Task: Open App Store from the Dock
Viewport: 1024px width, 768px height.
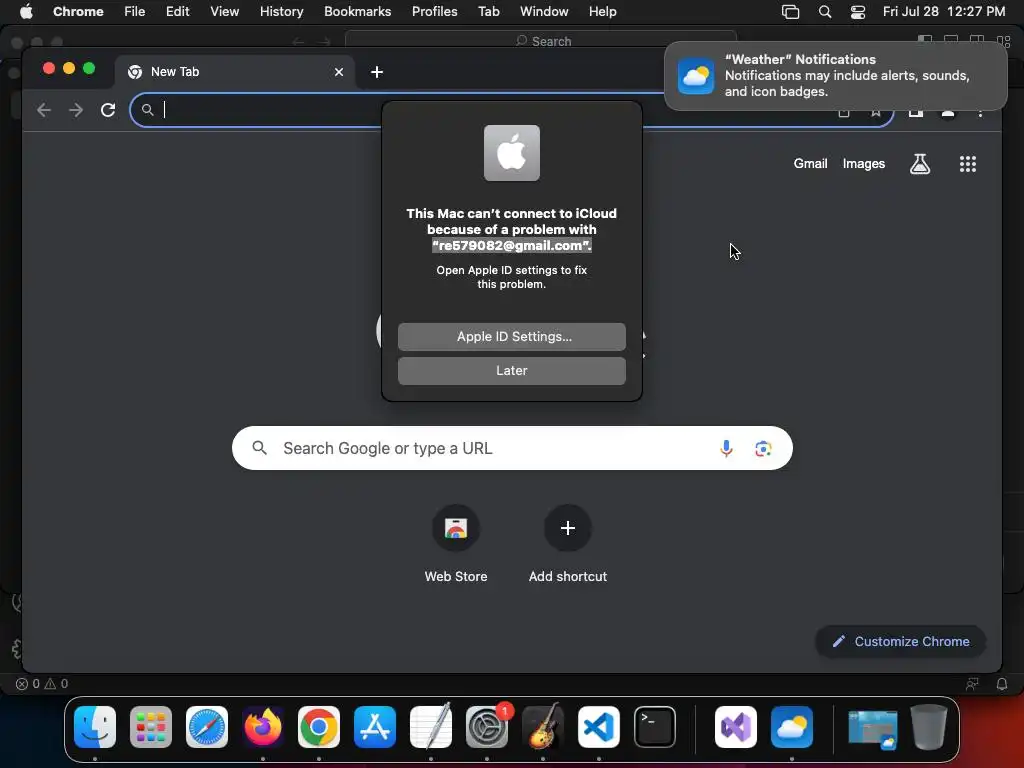Action: pos(375,727)
